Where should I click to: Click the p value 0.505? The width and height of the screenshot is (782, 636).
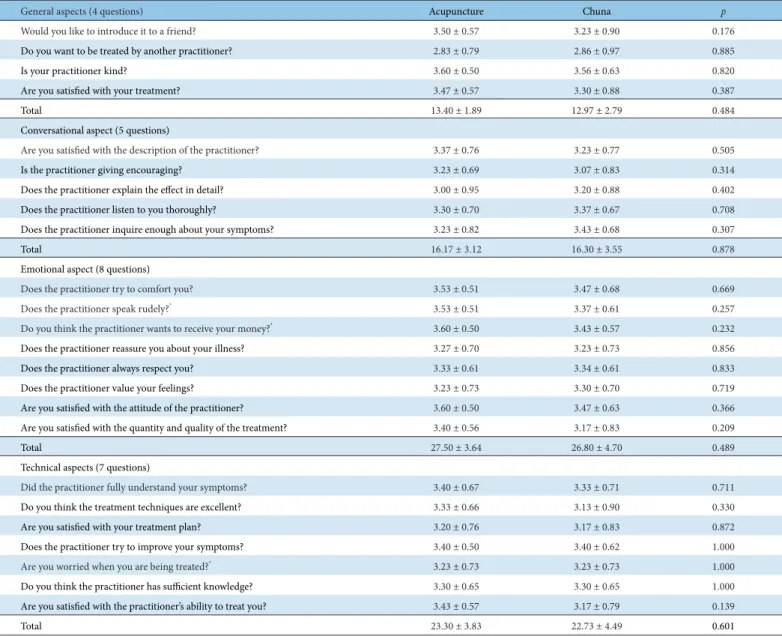pyautogui.click(x=723, y=150)
